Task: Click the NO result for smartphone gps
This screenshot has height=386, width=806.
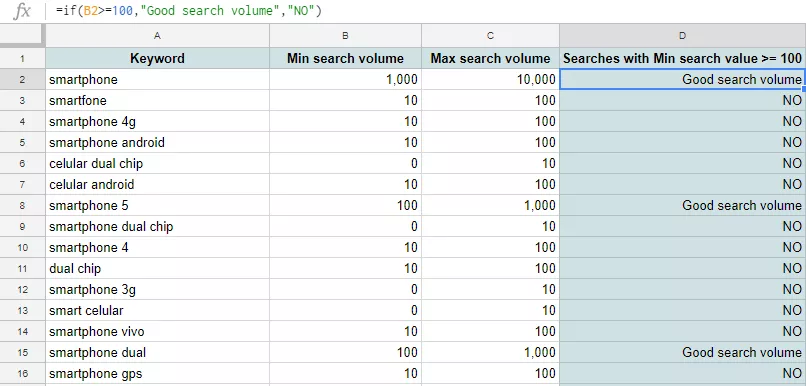Action: click(x=683, y=374)
